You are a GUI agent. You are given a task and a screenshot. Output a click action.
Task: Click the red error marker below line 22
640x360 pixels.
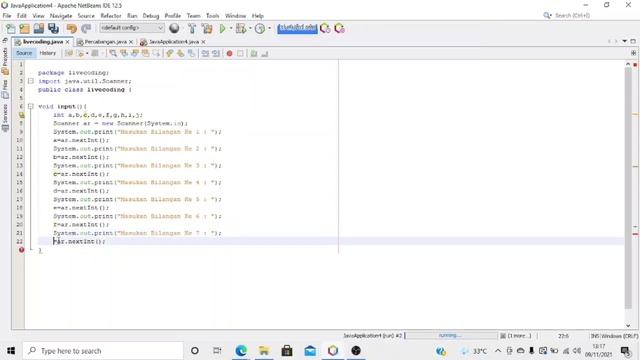(21, 250)
